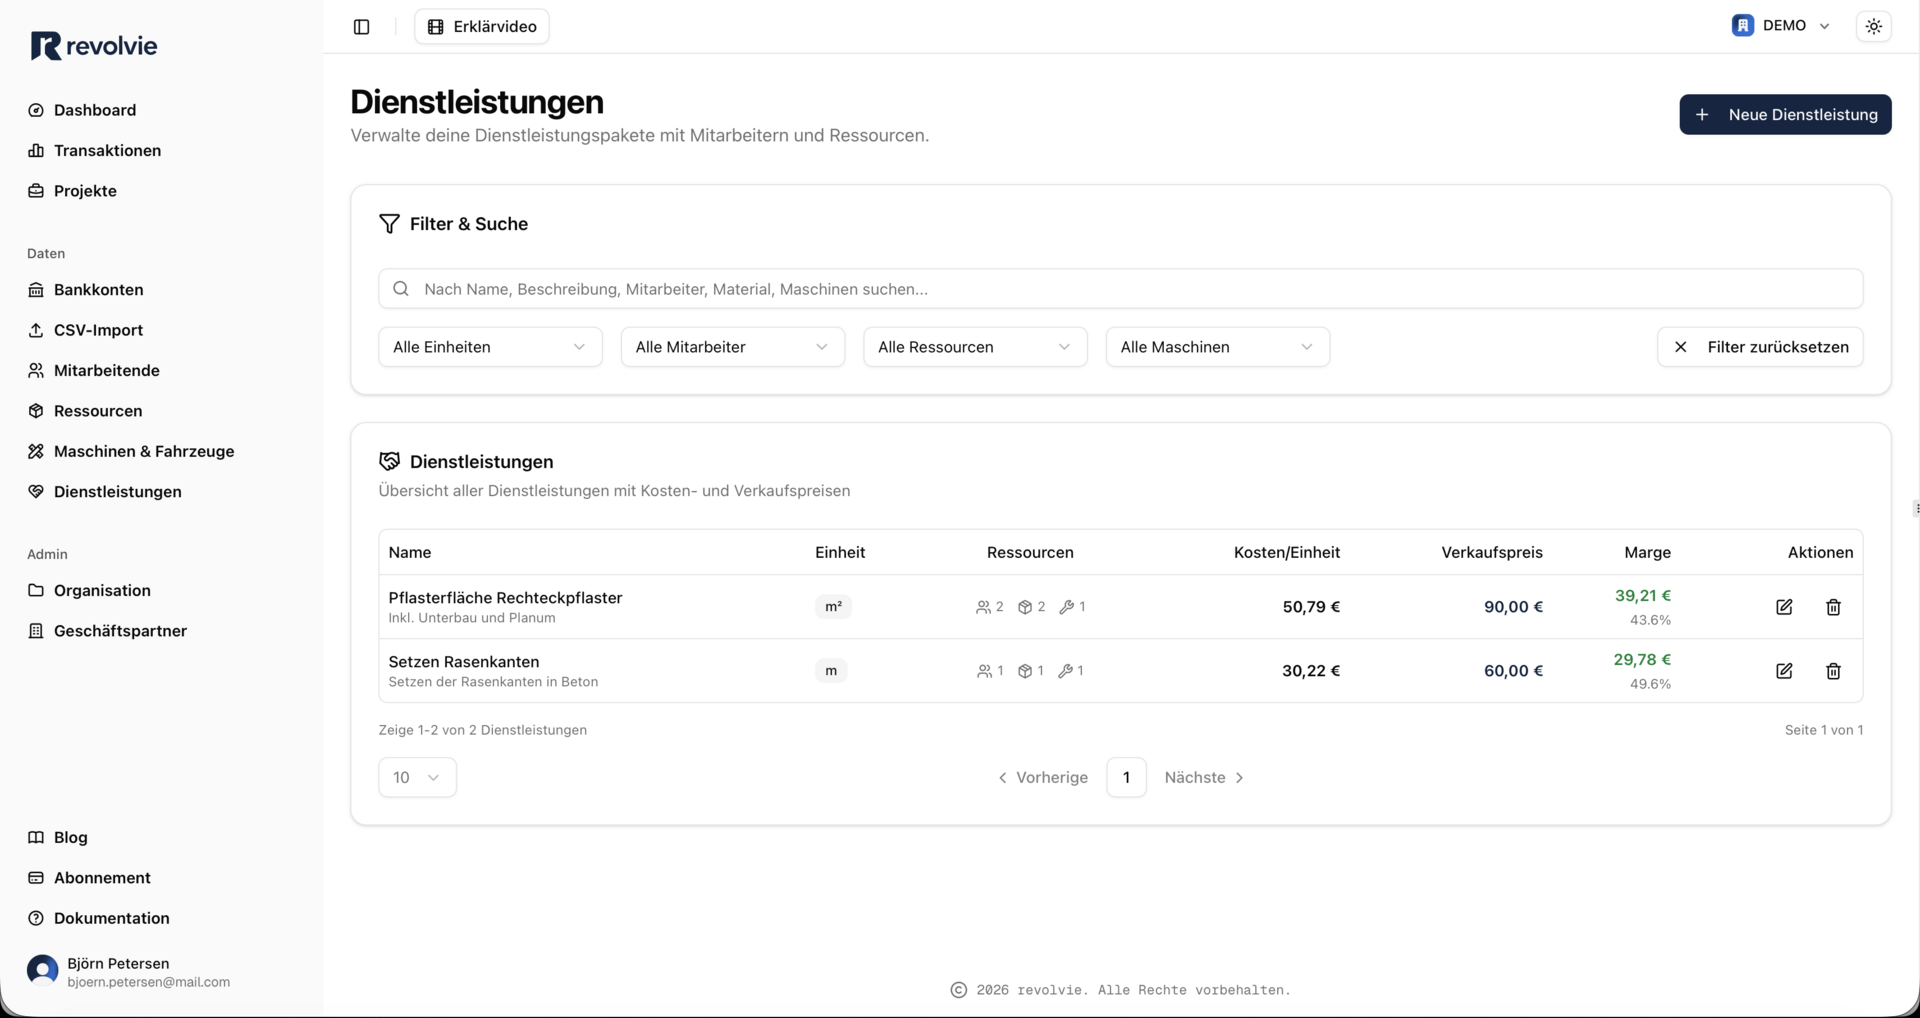This screenshot has height=1018, width=1920.
Task: Click the handshake icon beside the Dienstleistungen table heading
Action: click(x=389, y=462)
